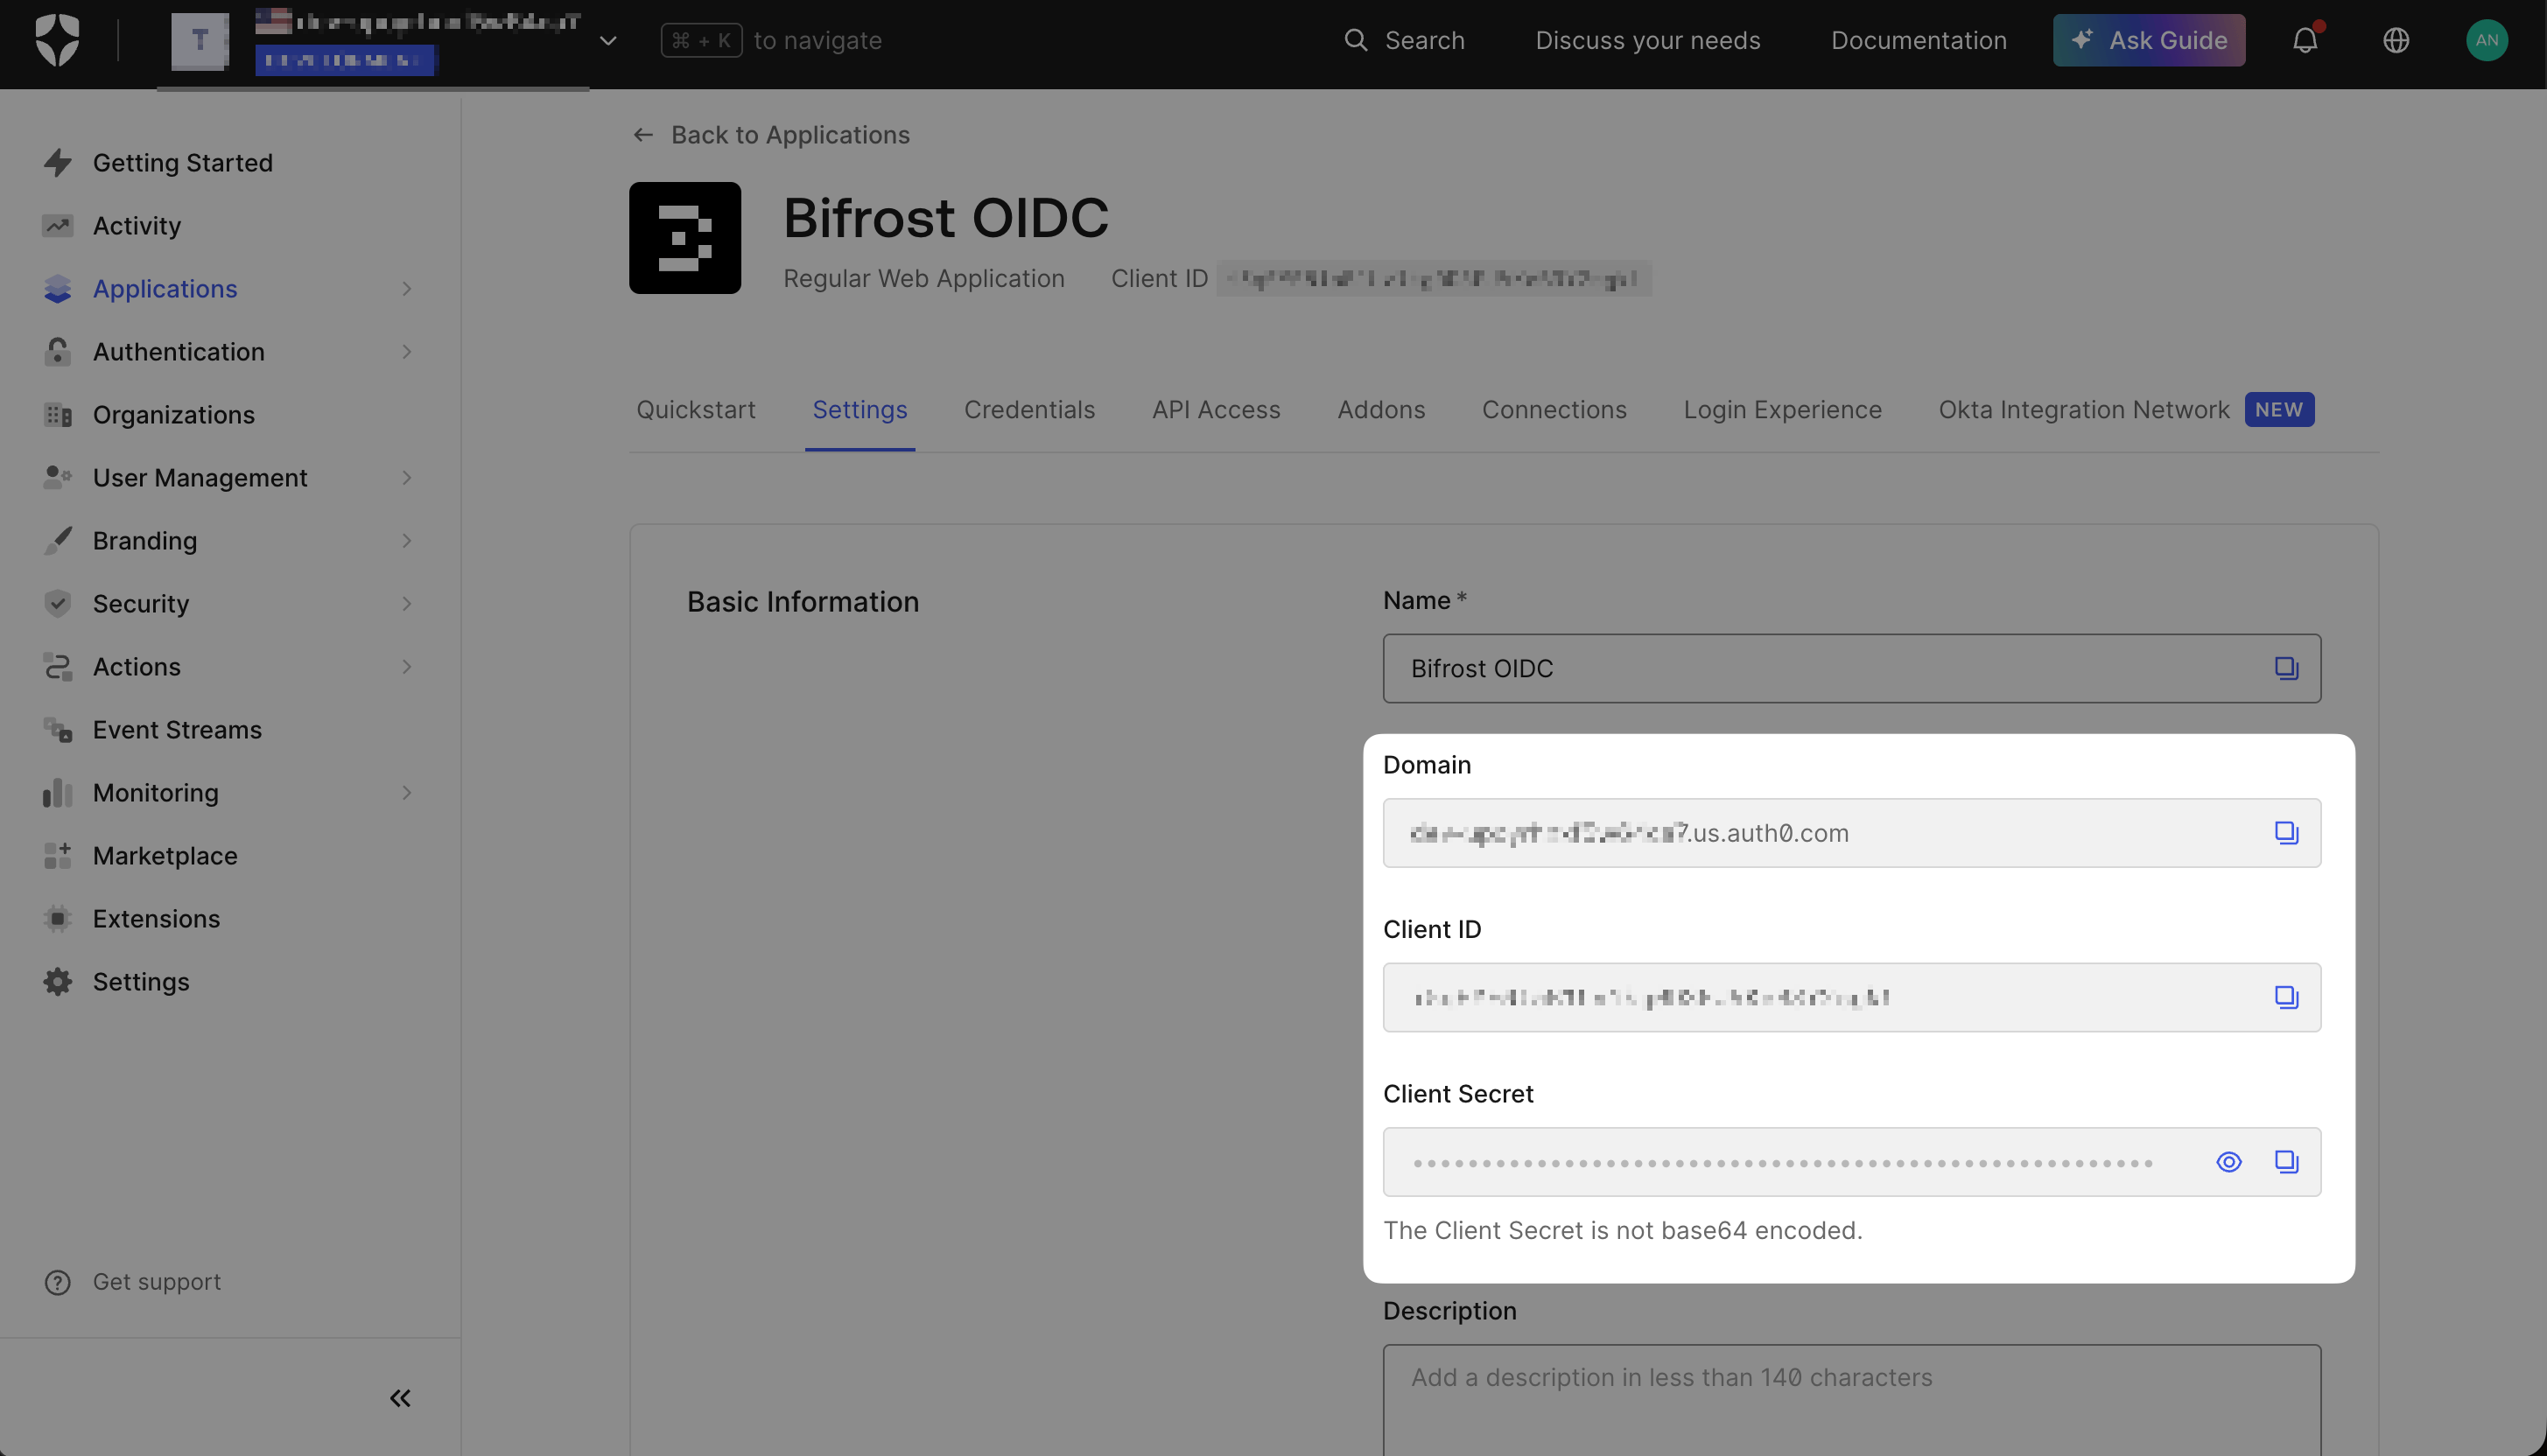
Task: Click the sidebar Settings gear icon
Action: (x=58, y=981)
